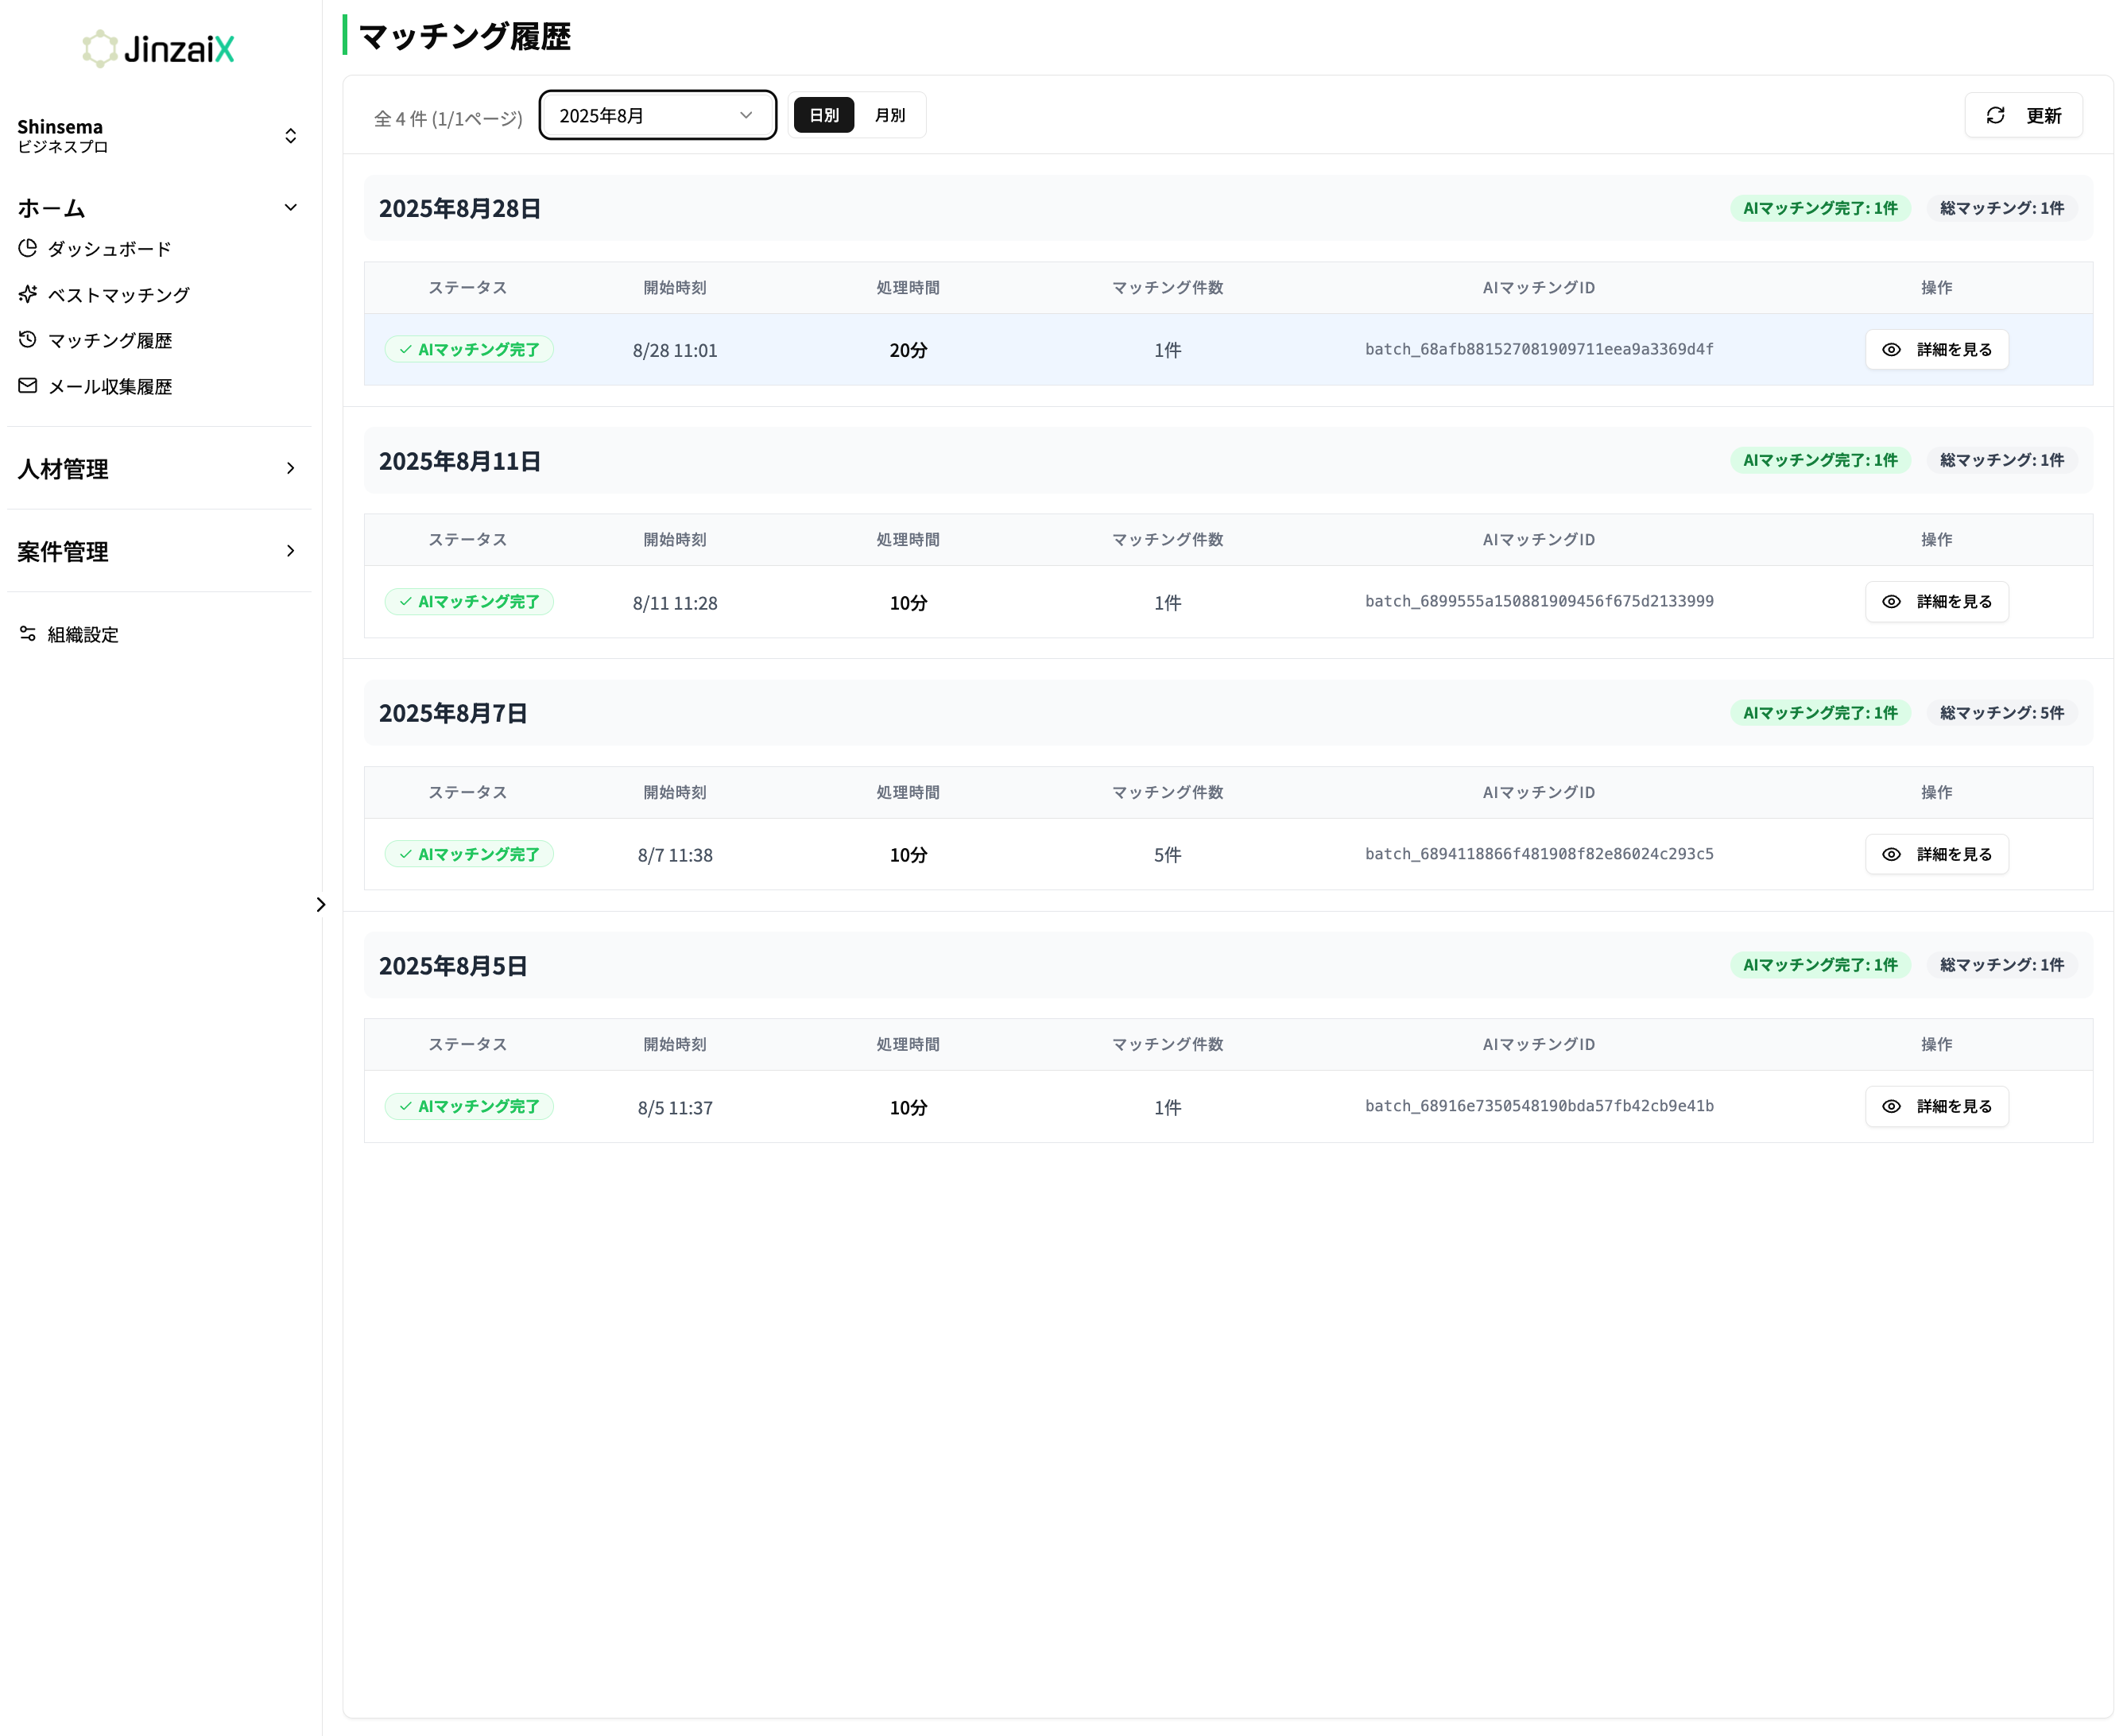Viewport: 2127px width, 1736px height.
Task: Click the 2025年8月28日 date header
Action: (x=460, y=209)
